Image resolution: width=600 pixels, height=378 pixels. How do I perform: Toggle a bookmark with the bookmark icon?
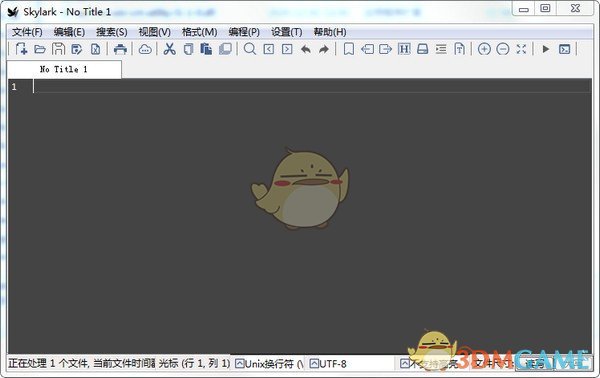pyautogui.click(x=349, y=49)
